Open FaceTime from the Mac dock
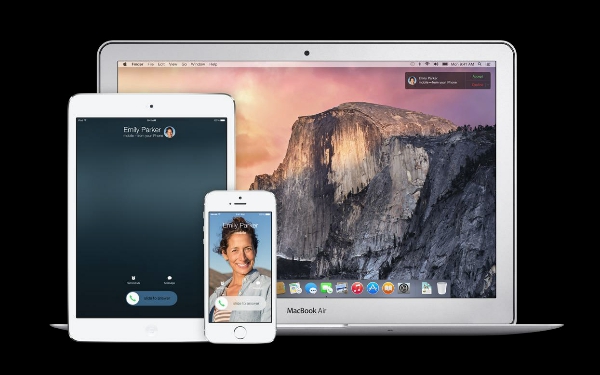600x375 pixels. (x=326, y=287)
